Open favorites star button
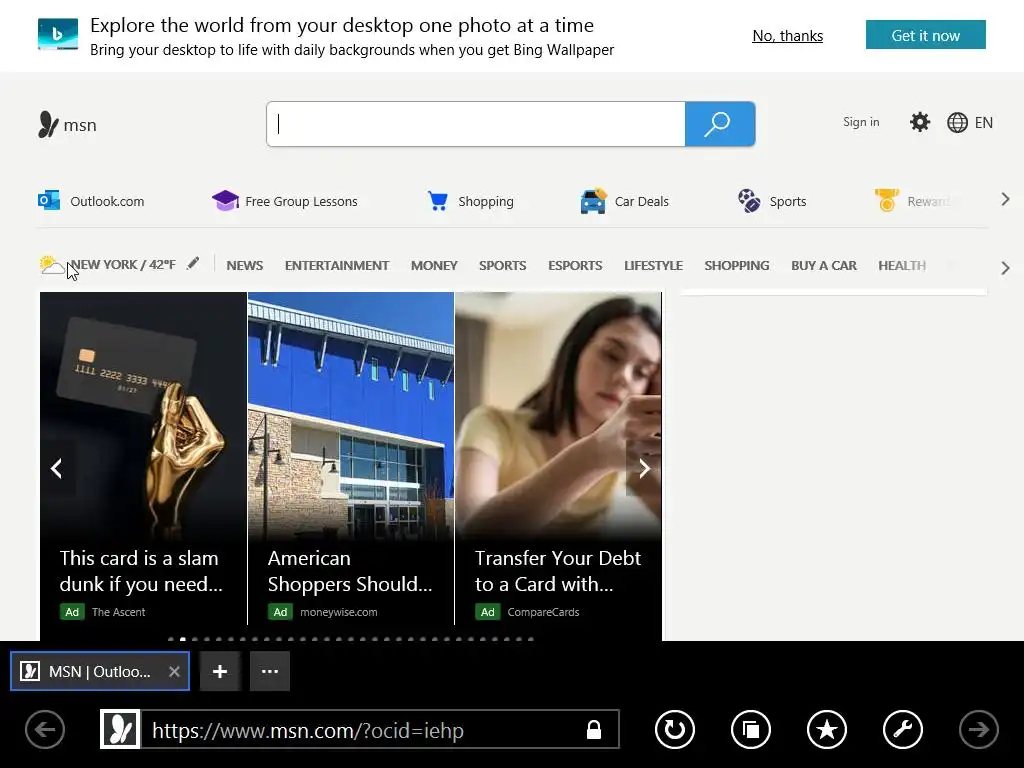1024x768 pixels. click(x=827, y=729)
